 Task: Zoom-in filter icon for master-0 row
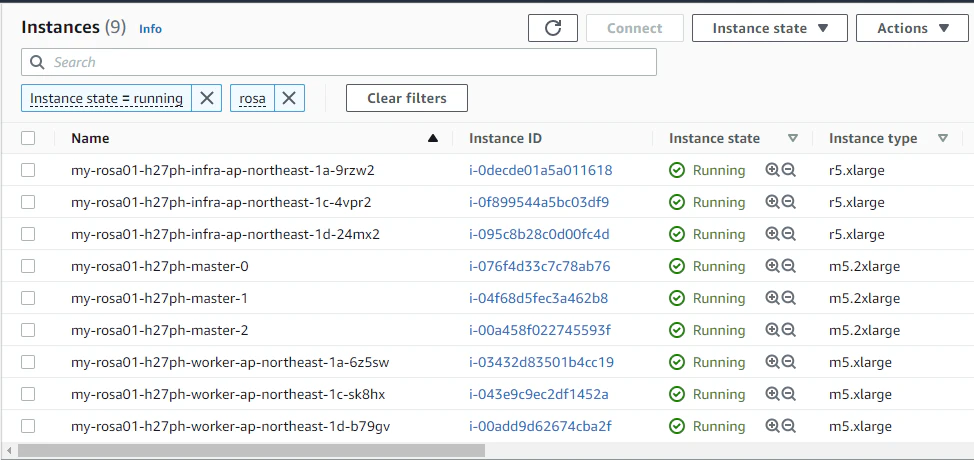coord(772,266)
